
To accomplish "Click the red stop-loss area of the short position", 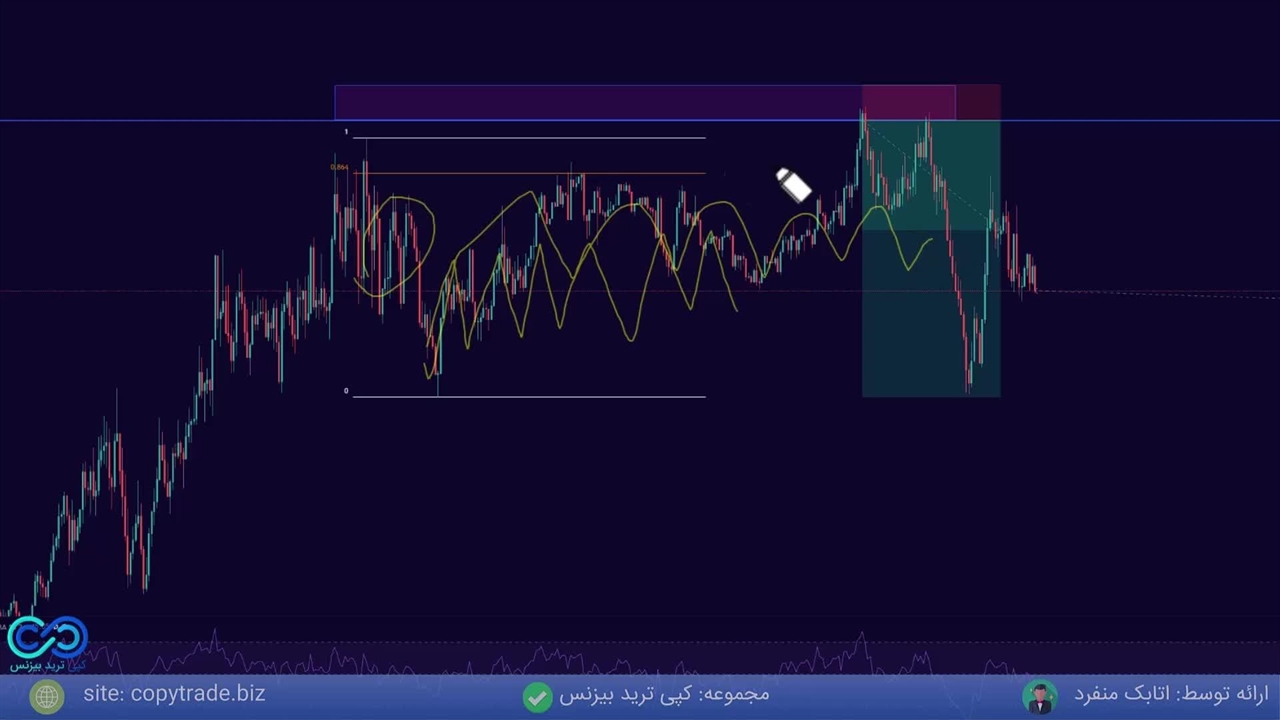I will pyautogui.click(x=908, y=102).
